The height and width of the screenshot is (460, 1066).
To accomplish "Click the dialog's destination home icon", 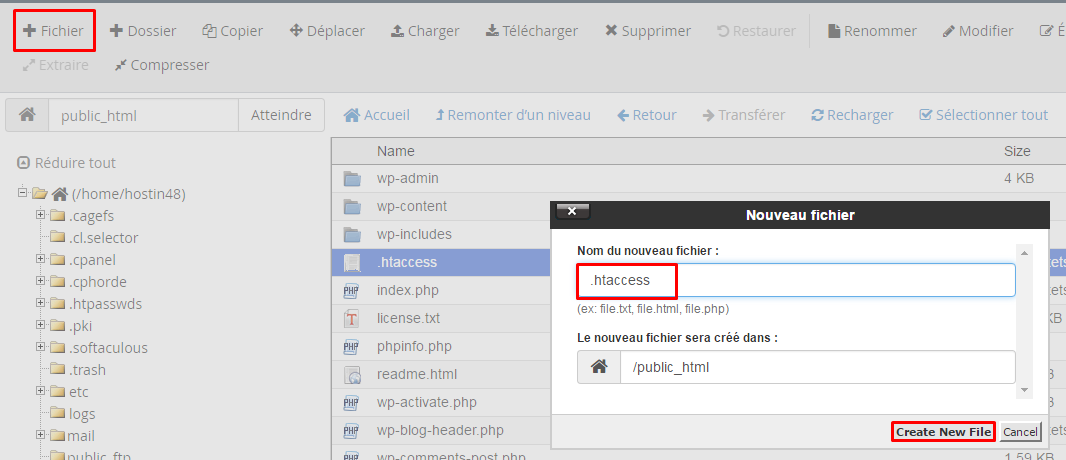I will pos(599,367).
